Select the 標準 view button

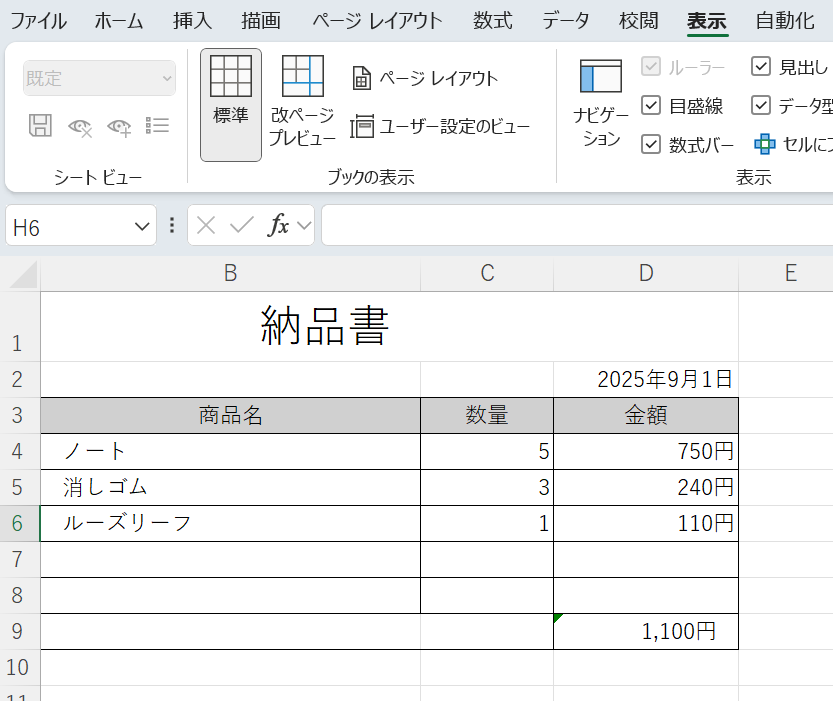pos(231,105)
